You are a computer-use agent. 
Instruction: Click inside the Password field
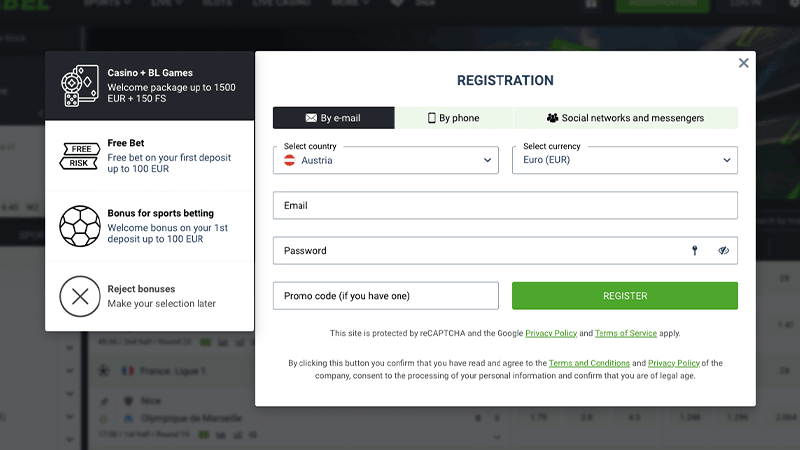[480, 251]
